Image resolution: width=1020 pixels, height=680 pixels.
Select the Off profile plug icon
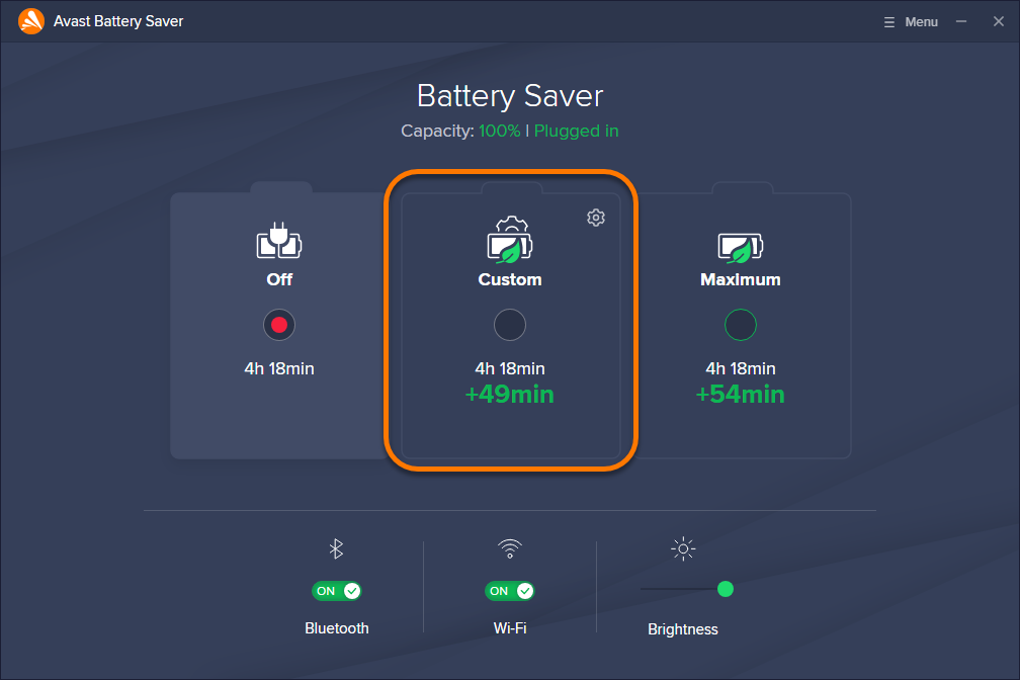(279, 240)
